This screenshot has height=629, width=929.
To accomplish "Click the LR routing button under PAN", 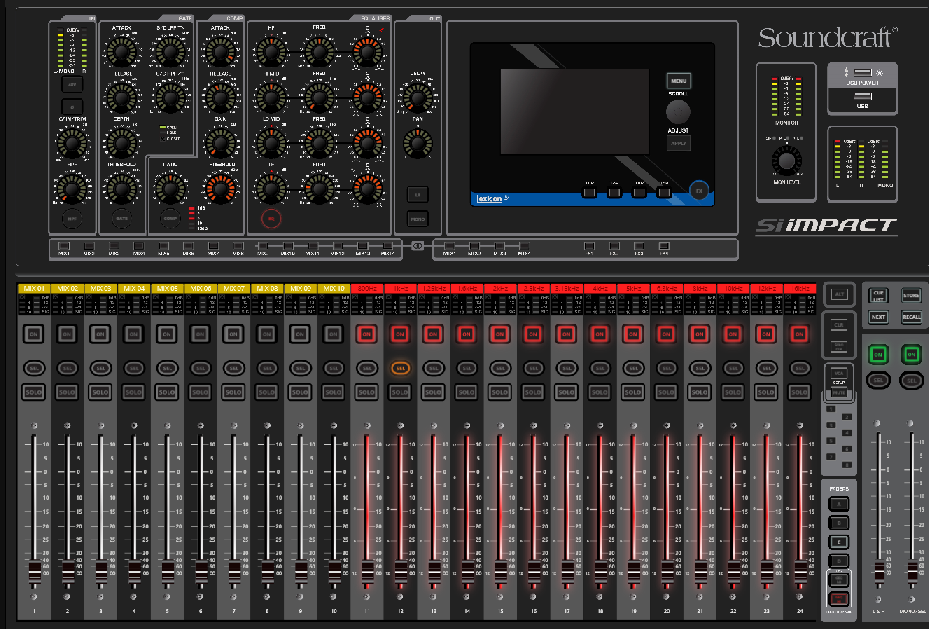I will pyautogui.click(x=418, y=194).
